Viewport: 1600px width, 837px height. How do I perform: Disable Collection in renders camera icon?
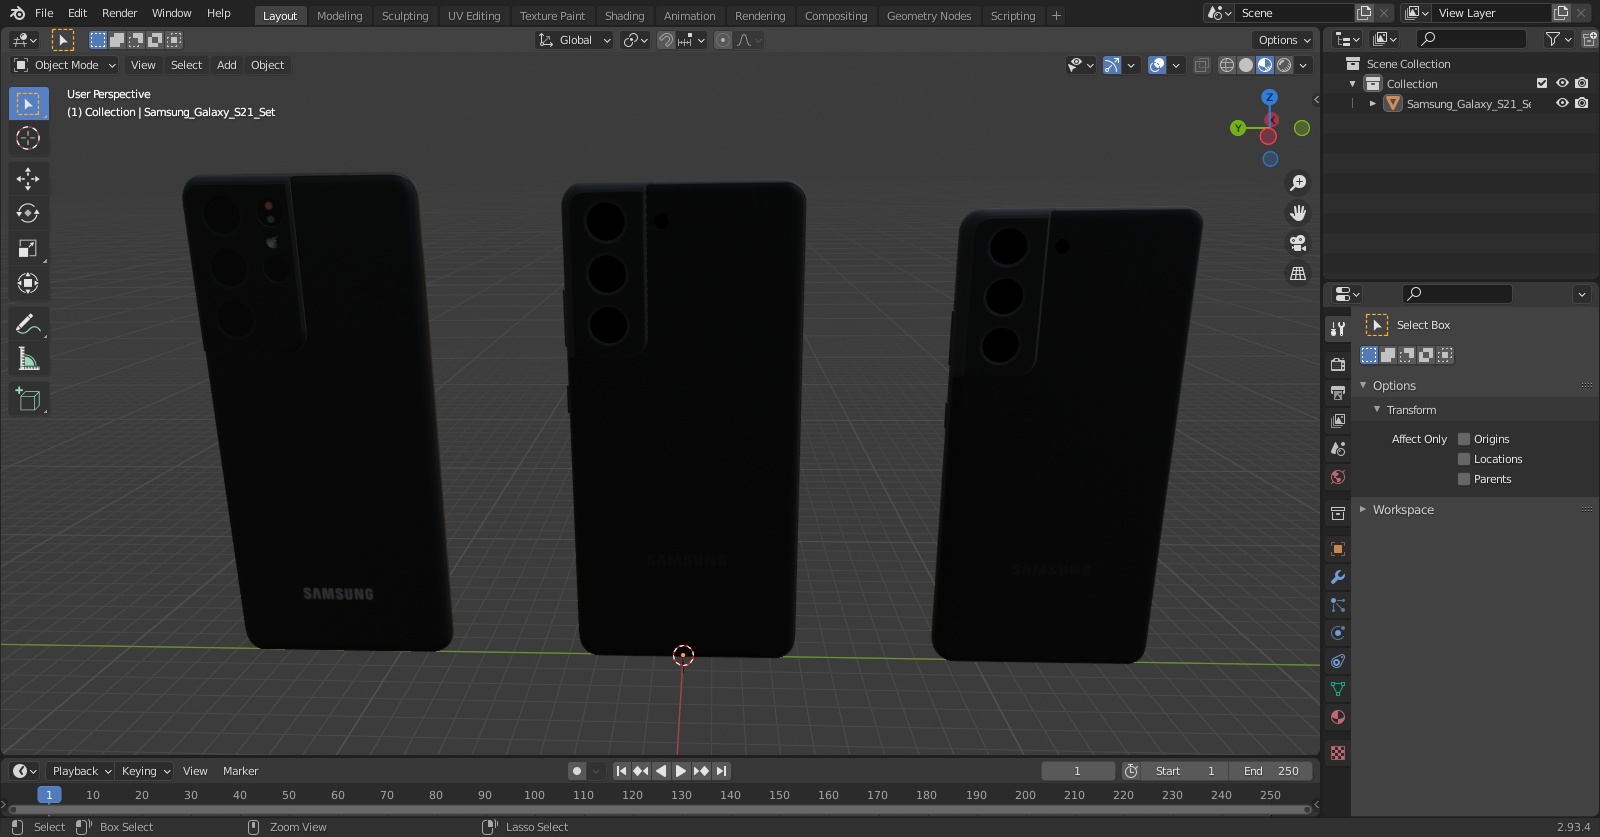(1582, 83)
